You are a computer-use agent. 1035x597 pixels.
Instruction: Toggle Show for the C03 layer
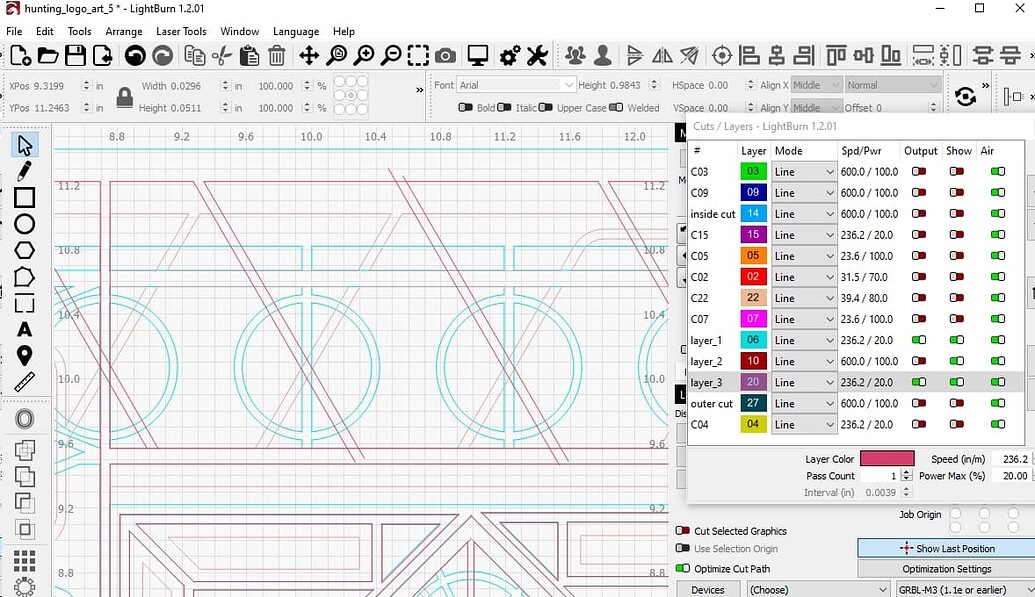pos(958,172)
